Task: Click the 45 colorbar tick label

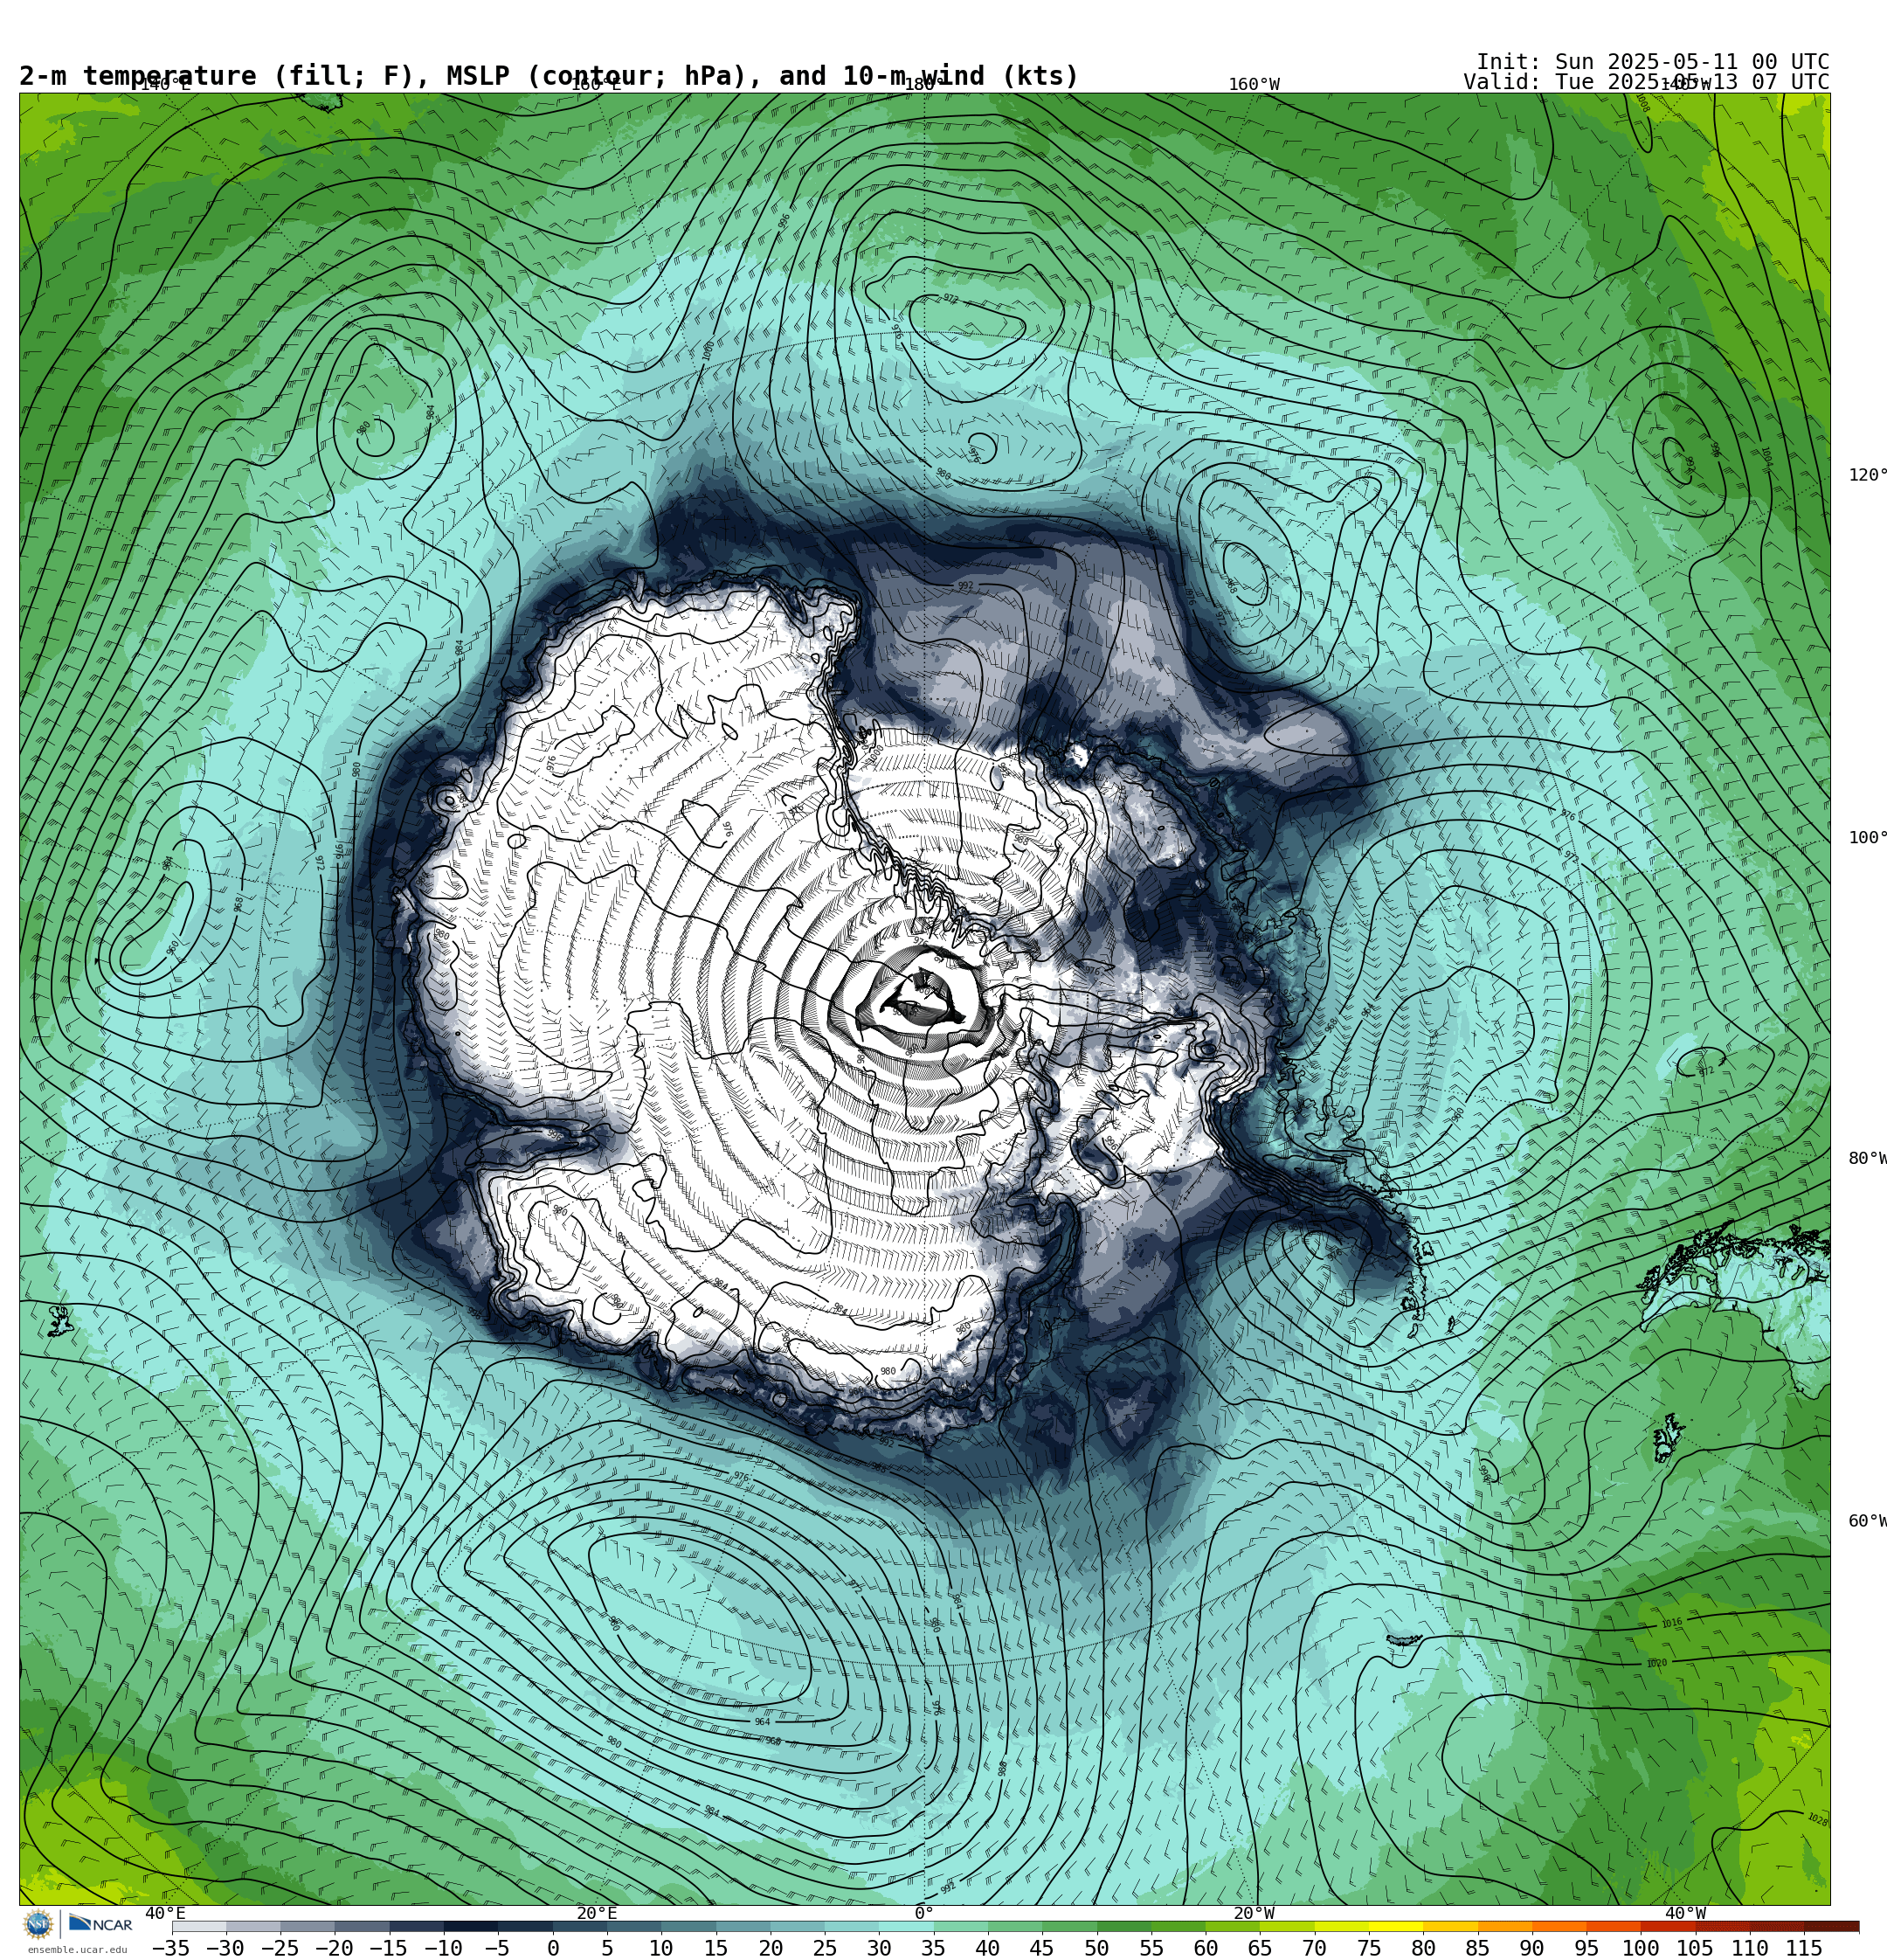Action: pos(1043,1948)
